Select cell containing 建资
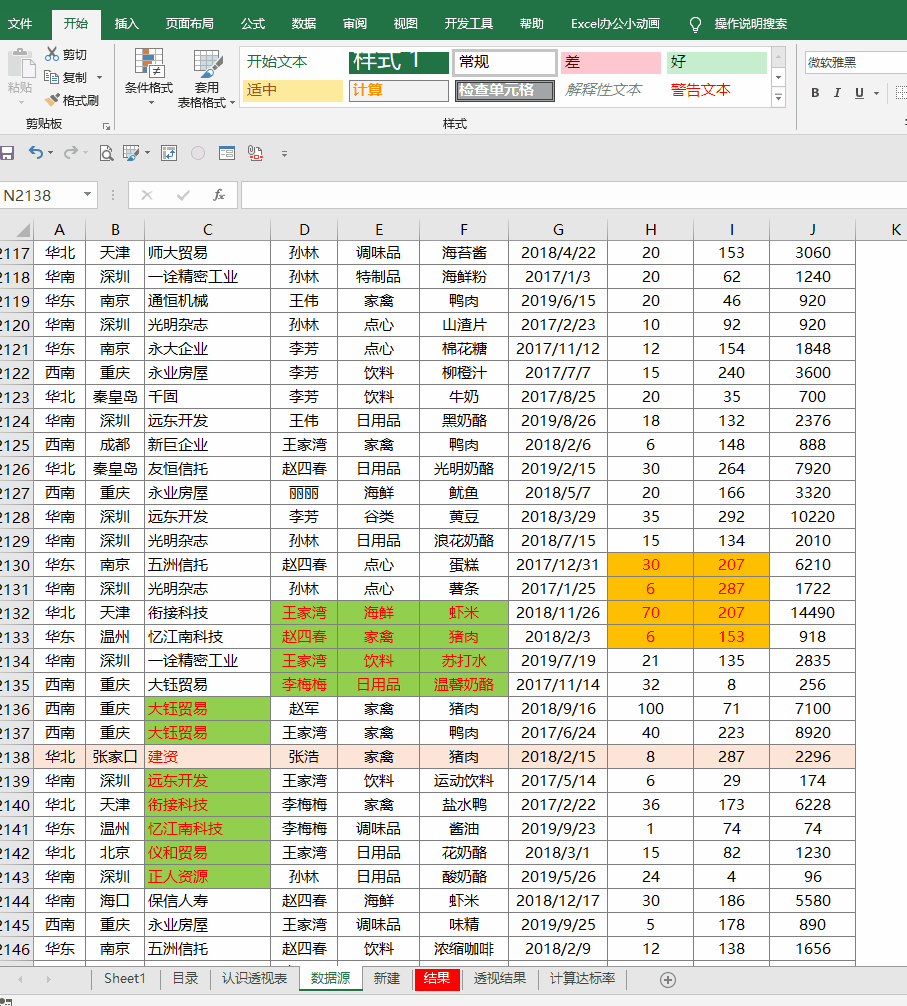Viewport: 907px width, 1006px height. [x=207, y=757]
